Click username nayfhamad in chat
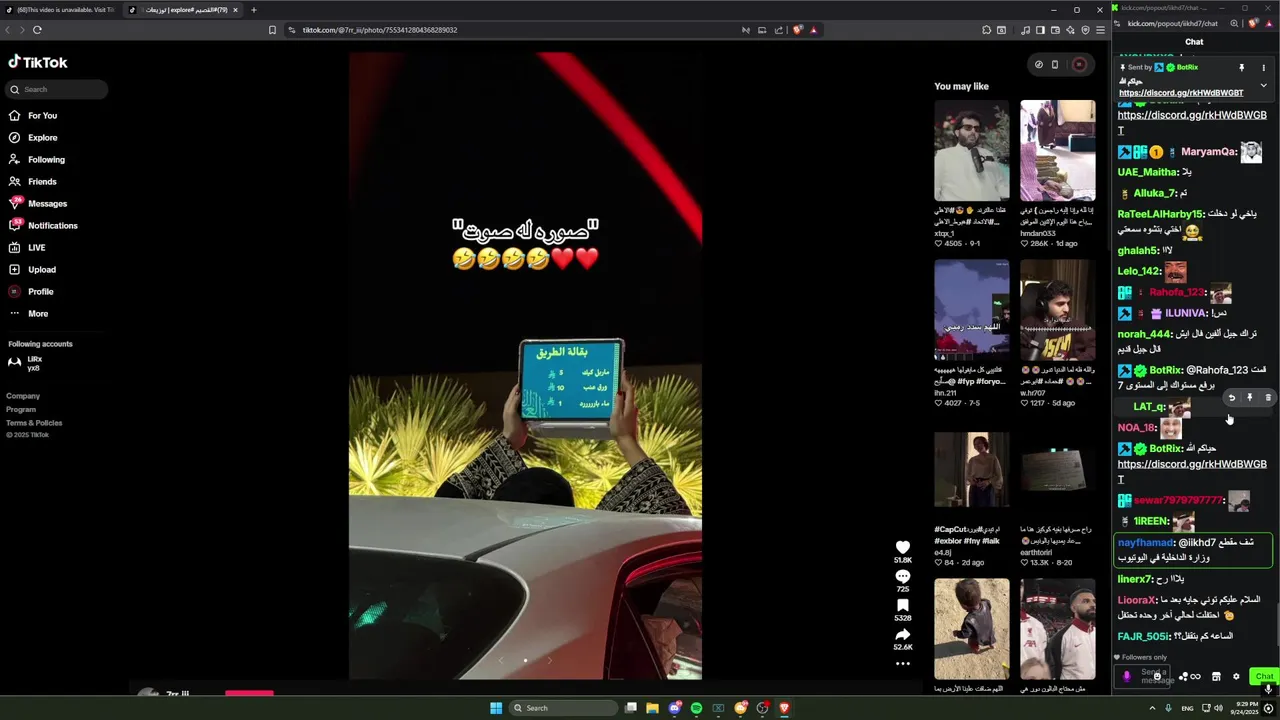Image resolution: width=1280 pixels, height=720 pixels. click(1145, 543)
